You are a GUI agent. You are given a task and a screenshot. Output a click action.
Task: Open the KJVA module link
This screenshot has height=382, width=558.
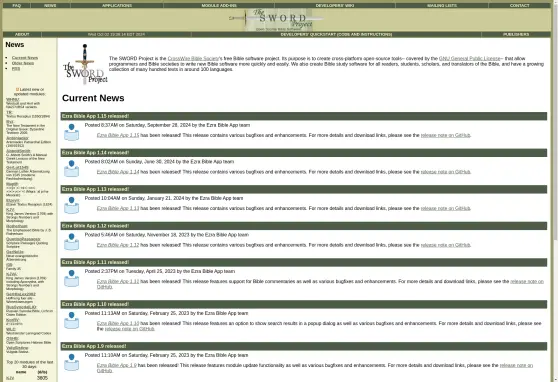coord(11,274)
